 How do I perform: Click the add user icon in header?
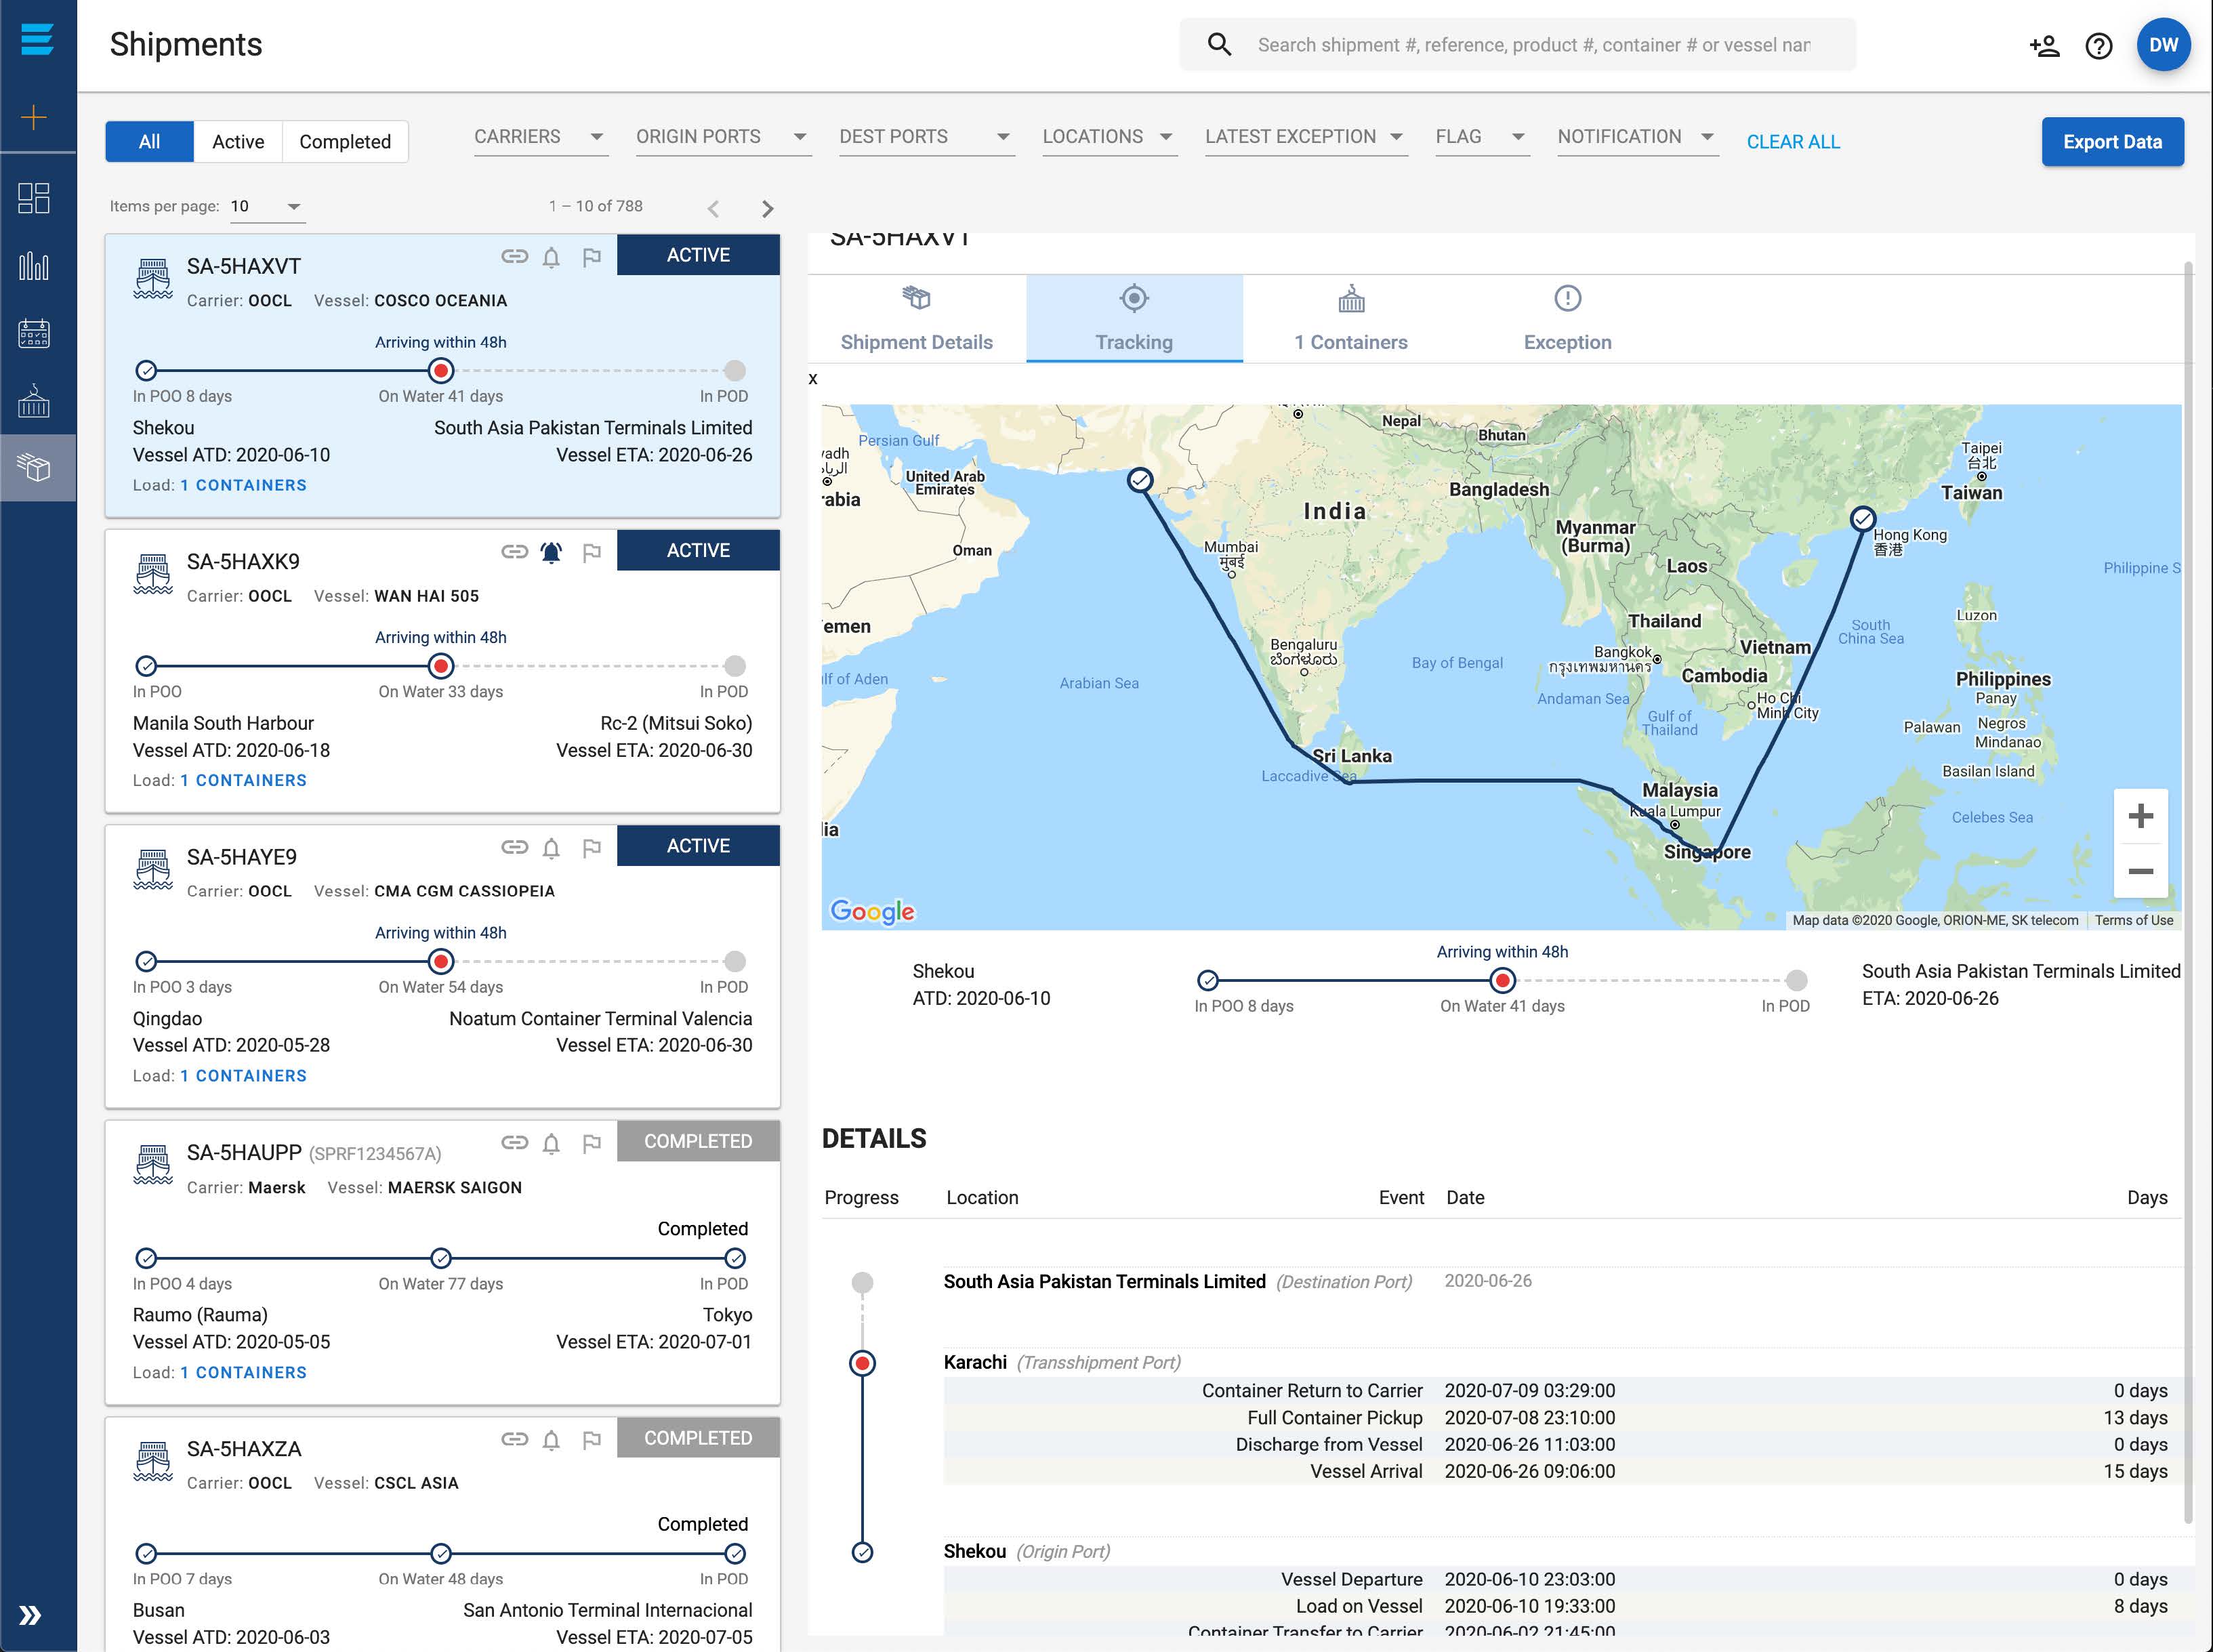(x=2044, y=45)
